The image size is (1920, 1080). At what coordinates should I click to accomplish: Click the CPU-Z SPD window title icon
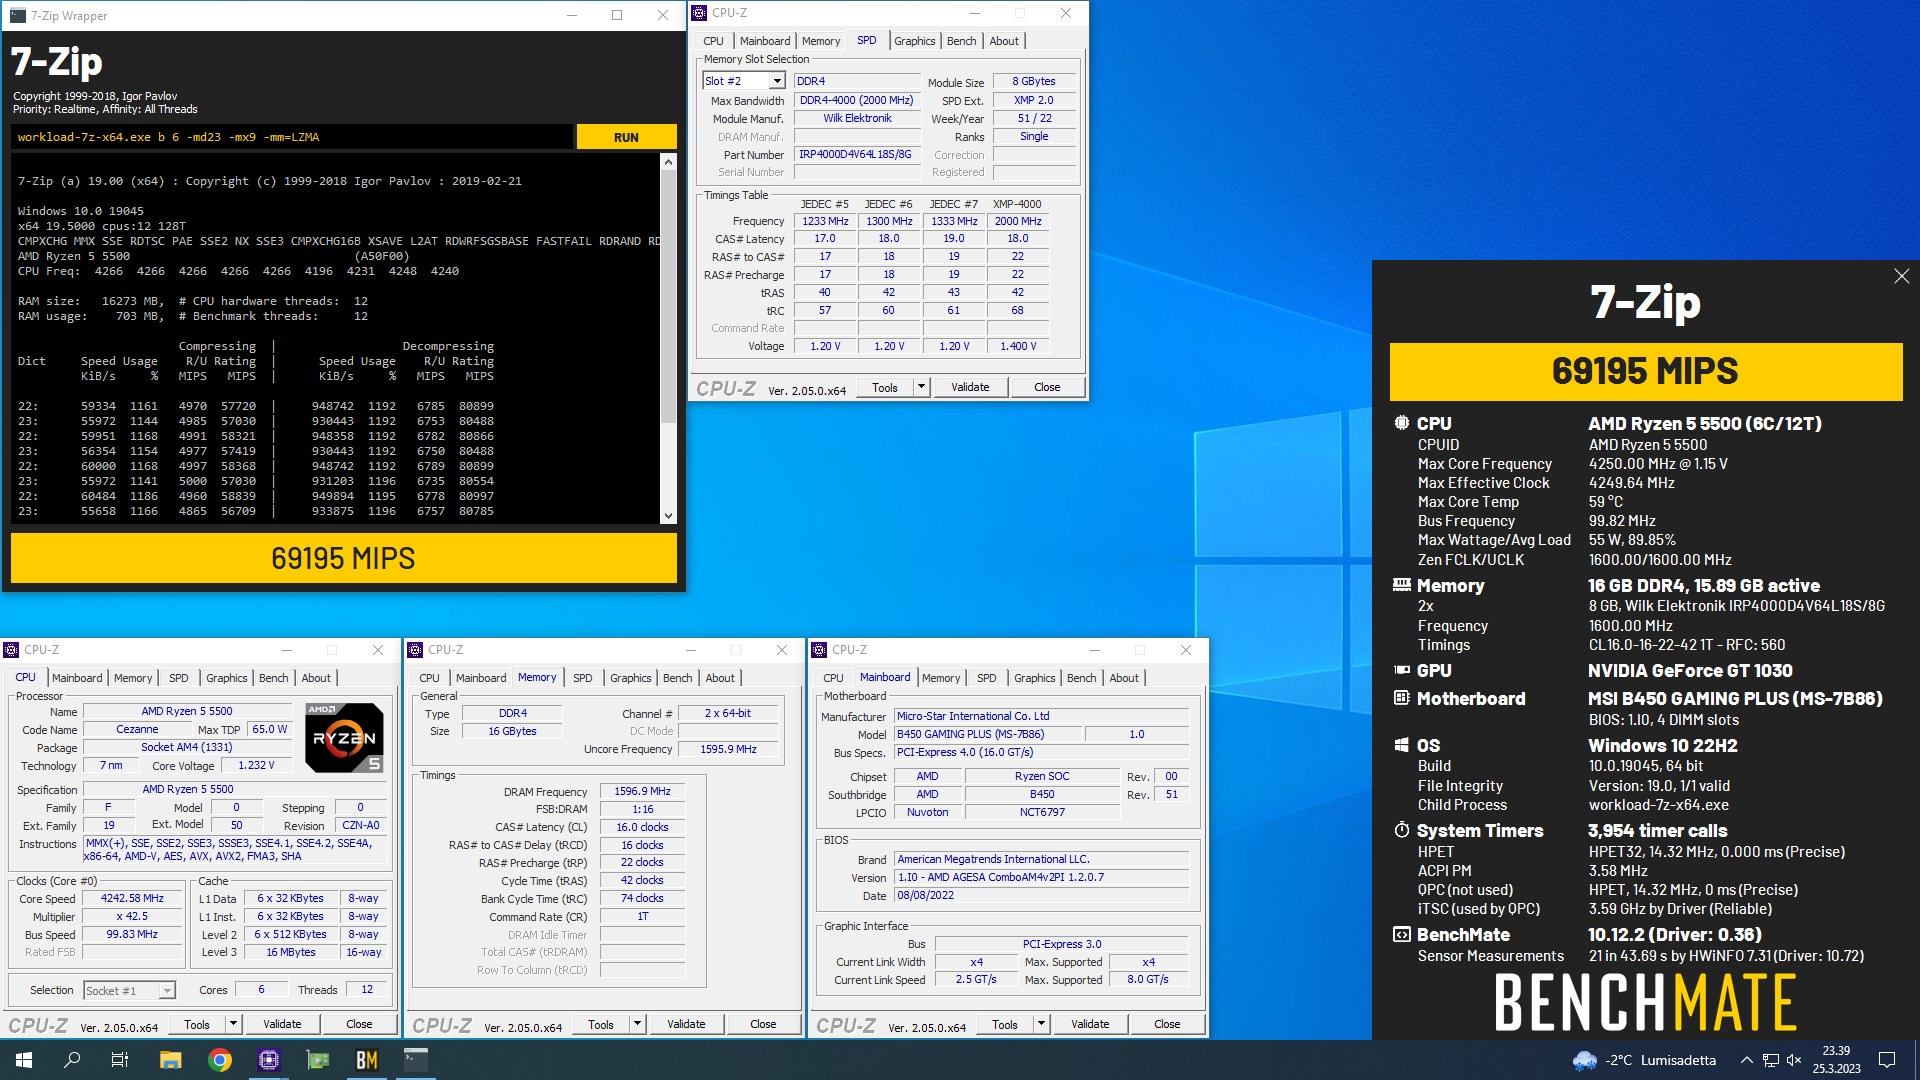[x=699, y=13]
